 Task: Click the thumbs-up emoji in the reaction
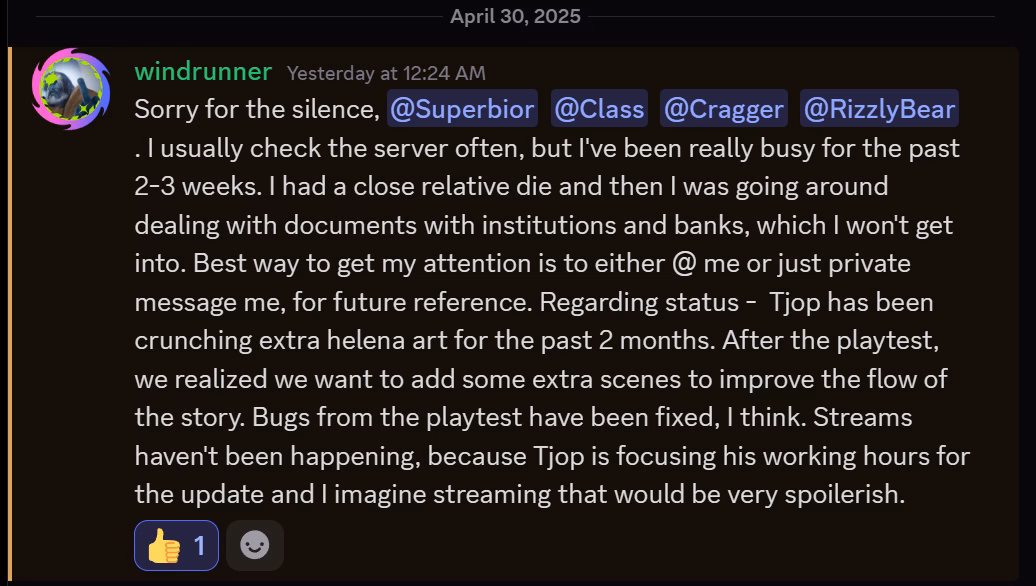tap(163, 546)
